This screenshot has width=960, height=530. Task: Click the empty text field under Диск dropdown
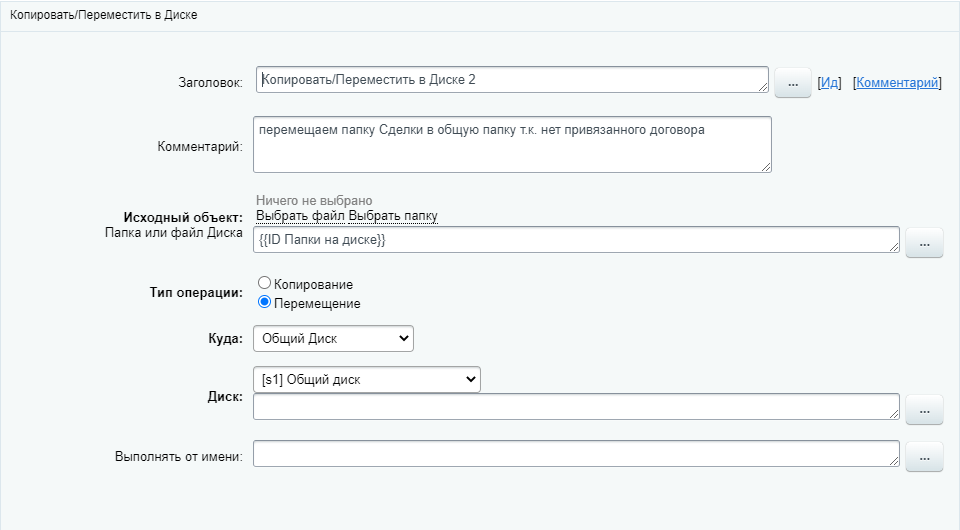tap(575, 406)
